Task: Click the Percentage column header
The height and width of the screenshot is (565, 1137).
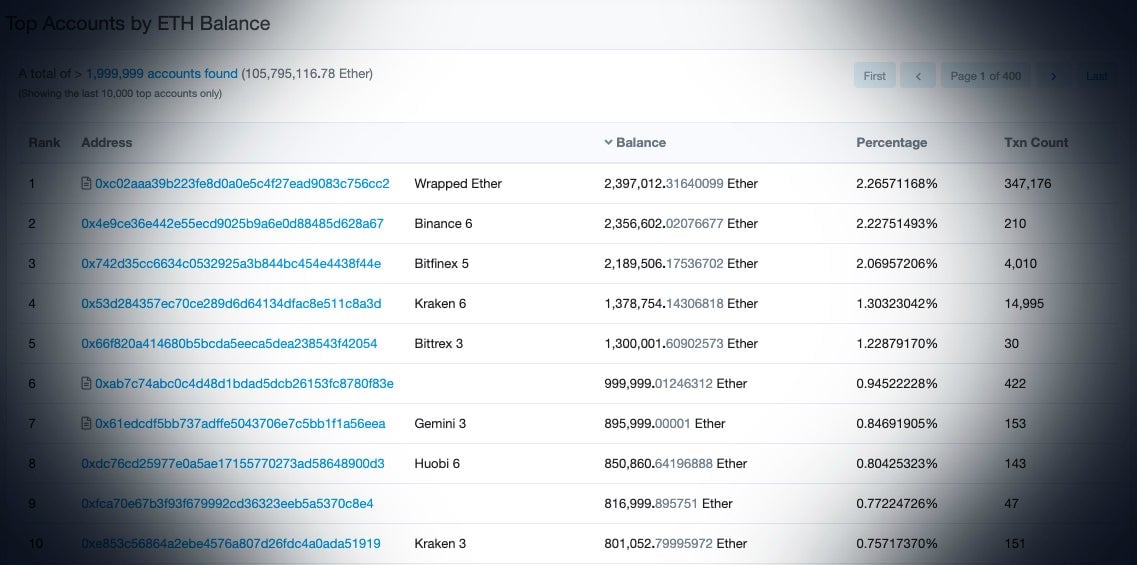Action: (x=891, y=143)
